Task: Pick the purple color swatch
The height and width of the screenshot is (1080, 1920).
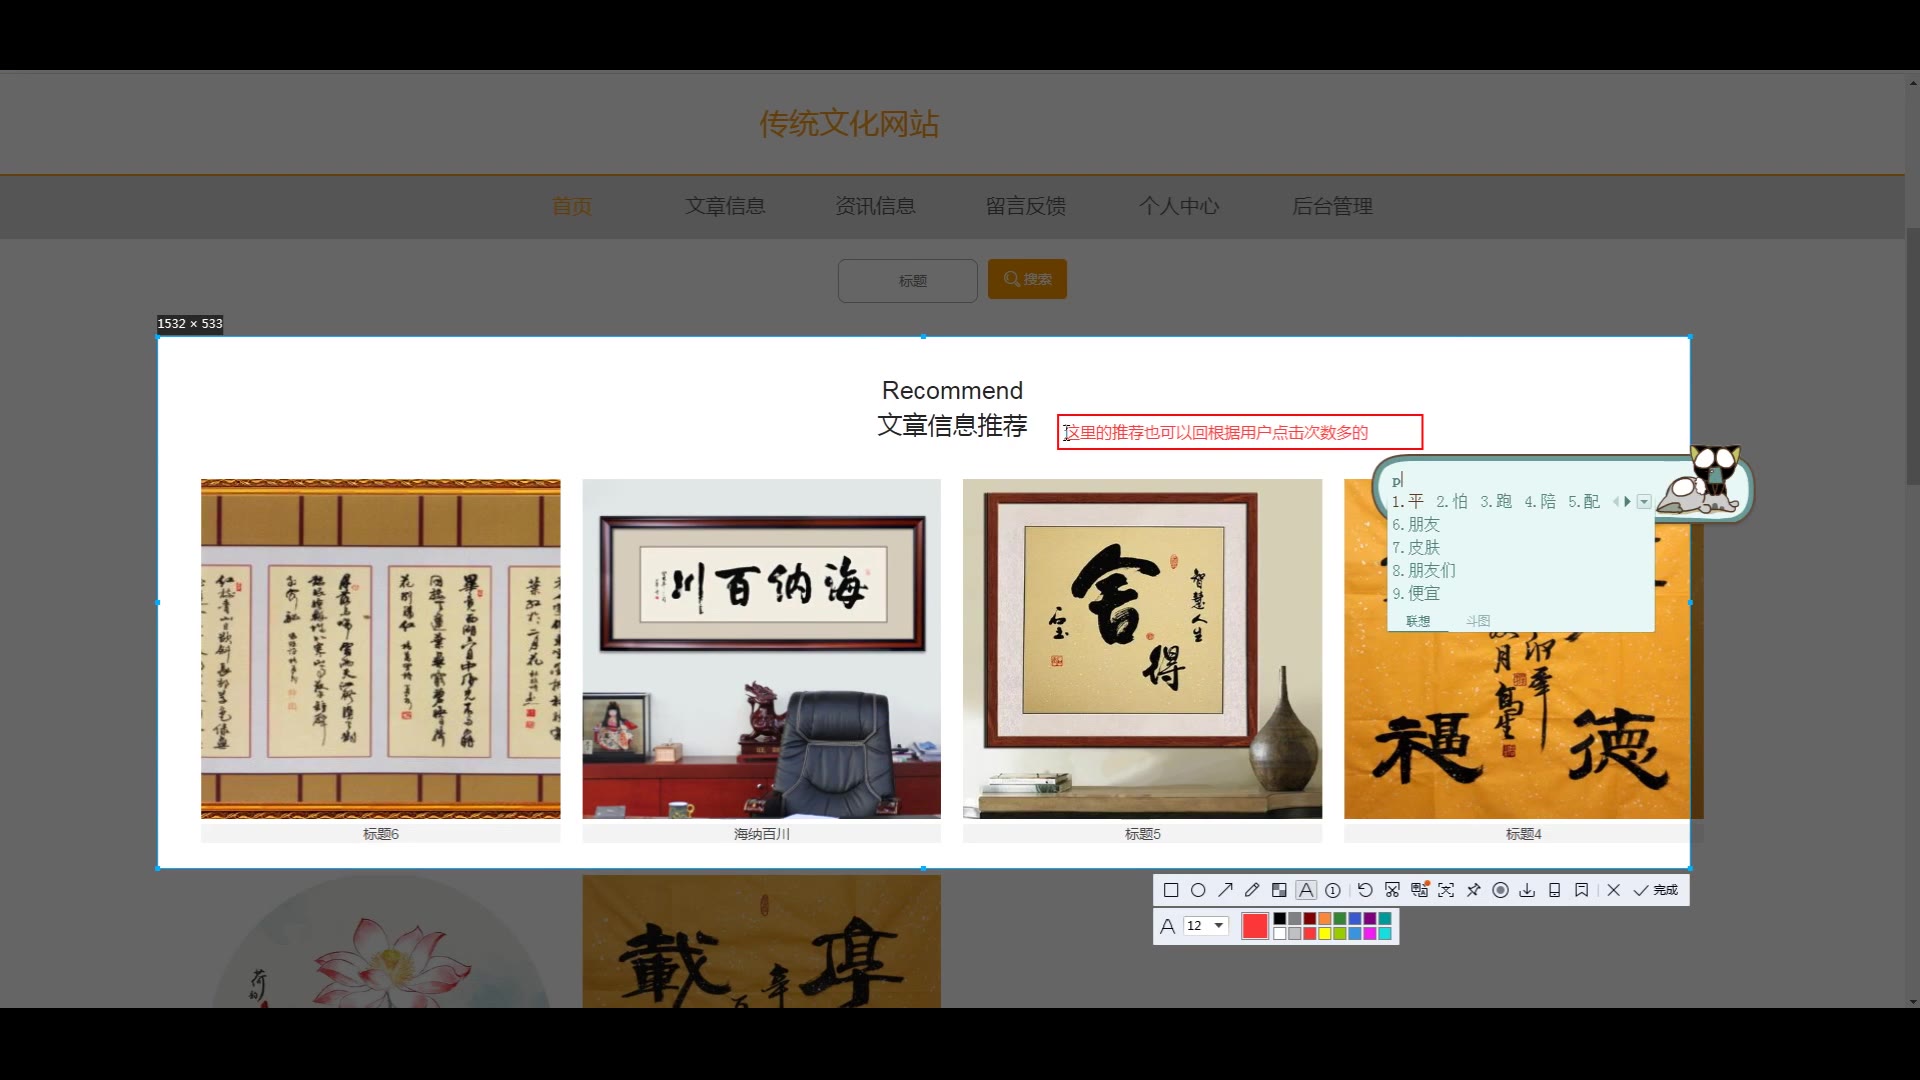Action: pos(1370,918)
